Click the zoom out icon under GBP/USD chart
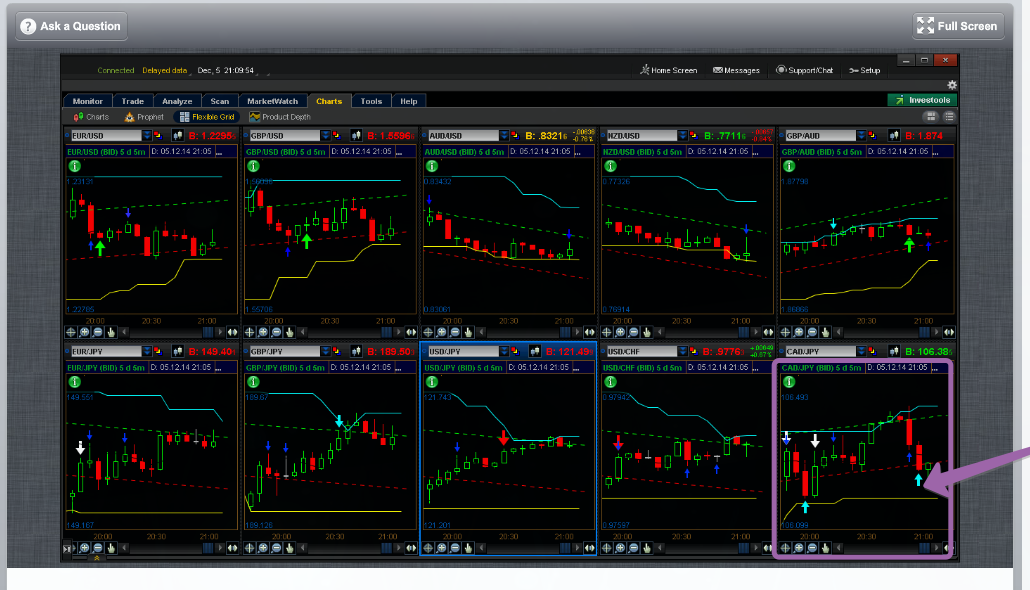 pos(276,332)
